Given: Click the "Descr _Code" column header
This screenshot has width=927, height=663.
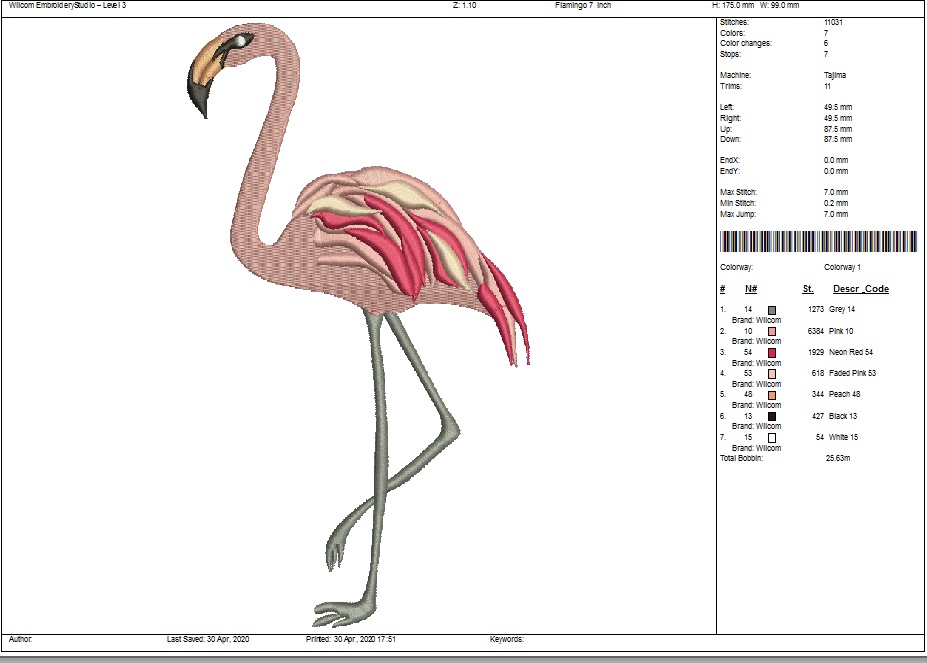Looking at the screenshot, I should (x=861, y=289).
